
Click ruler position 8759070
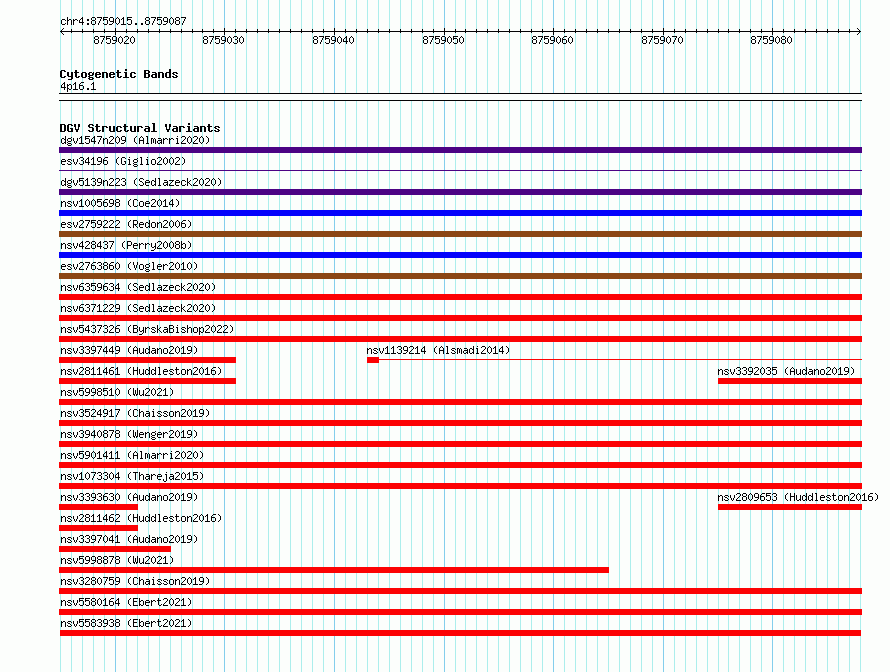(662, 40)
